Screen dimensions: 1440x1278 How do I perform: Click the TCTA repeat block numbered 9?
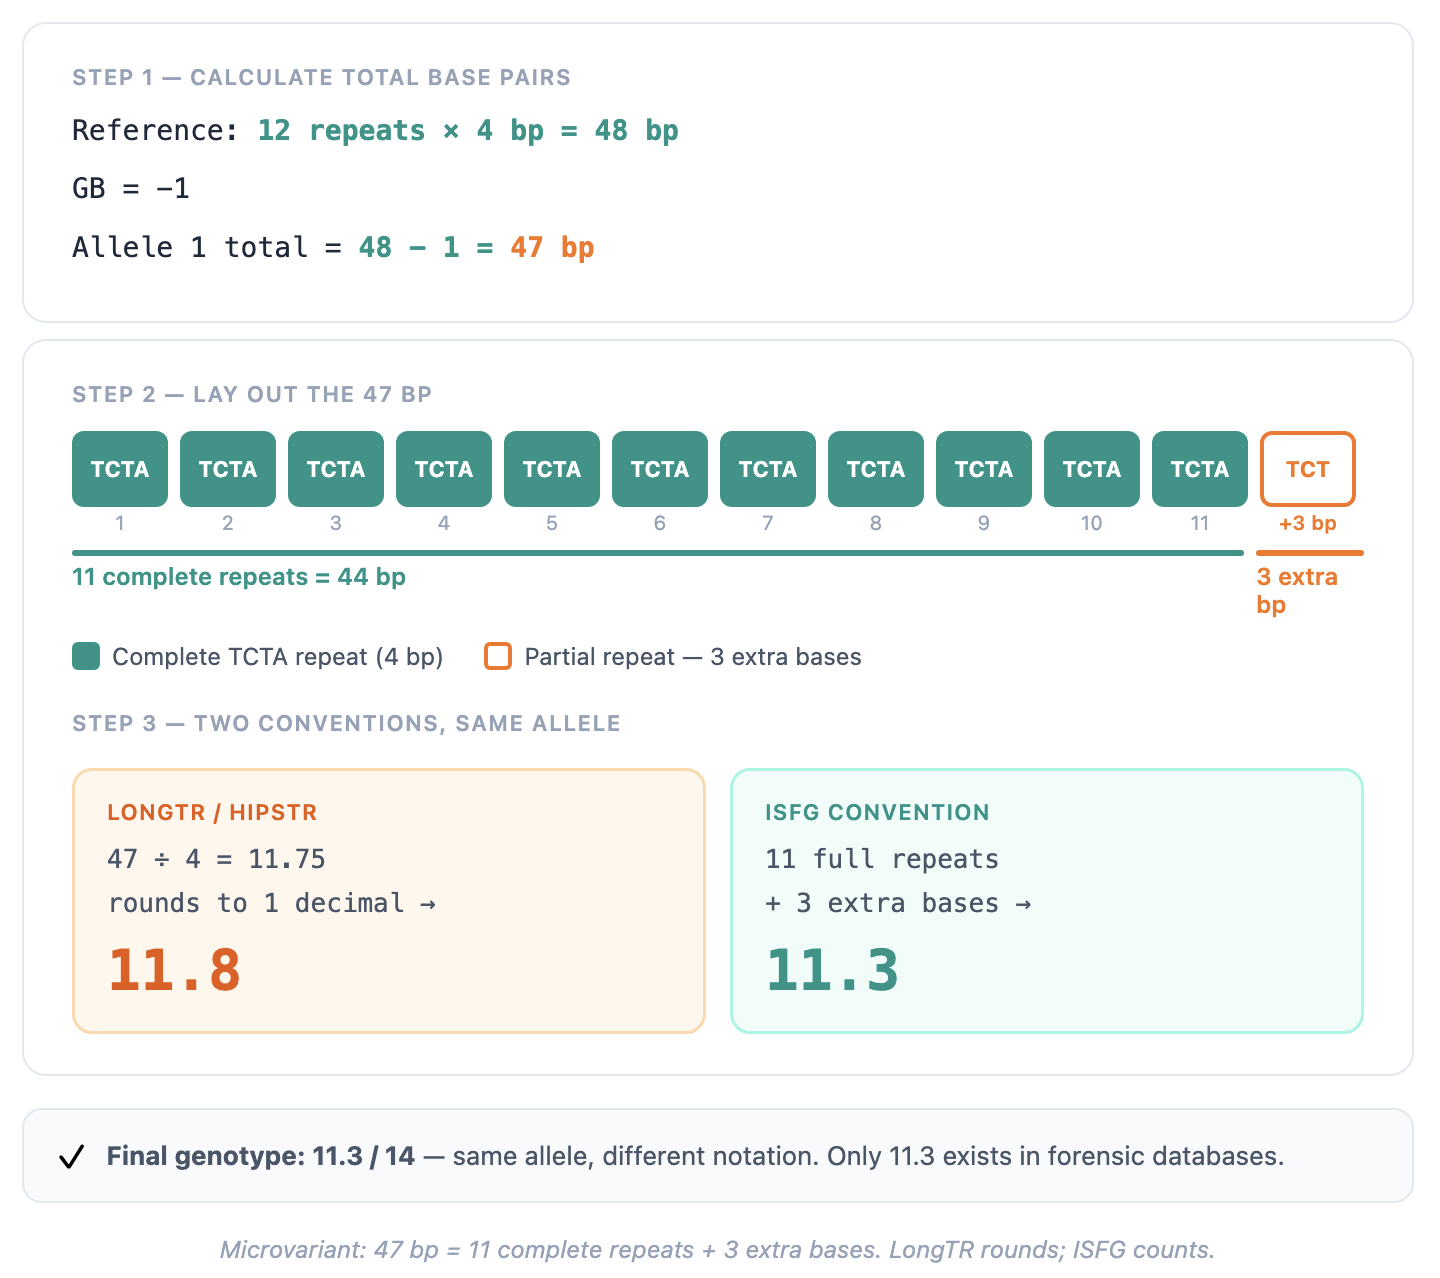coord(984,469)
